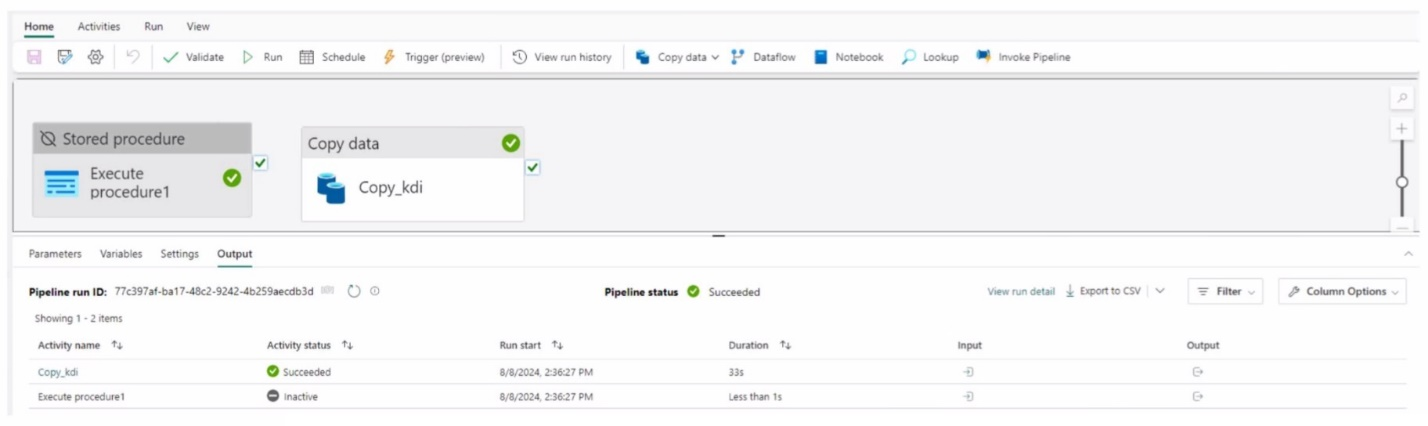Image resolution: width=1428 pixels, height=426 pixels.
Task: Click the Validate checkmark button
Action: tap(193, 57)
